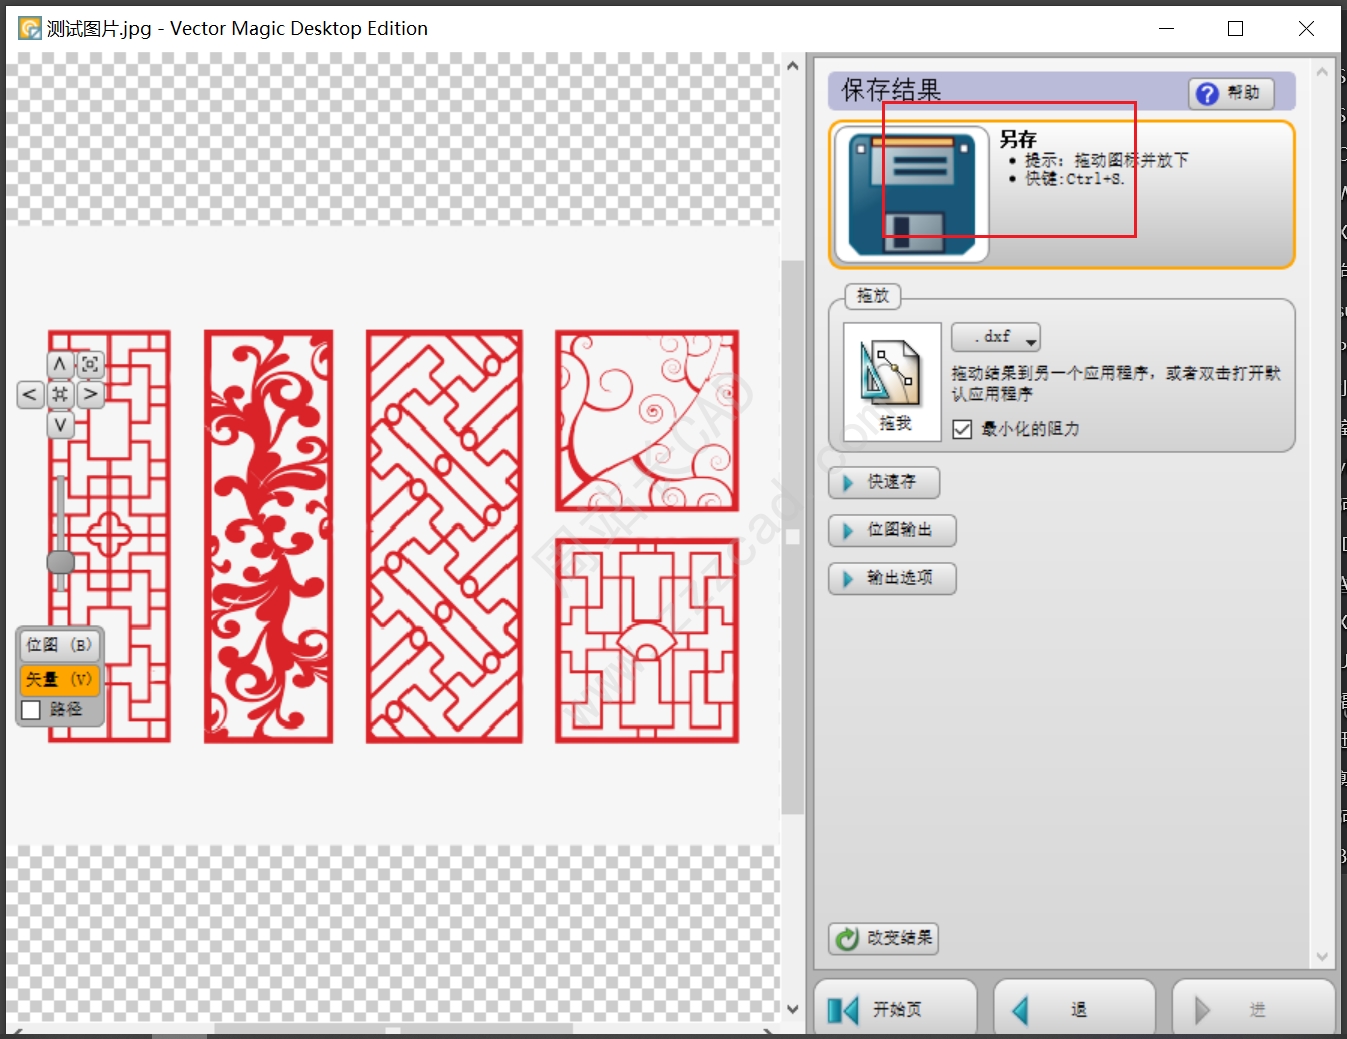Click the green refresh icon on 改变结果
Viewport: 1347px width, 1039px height.
(844, 938)
